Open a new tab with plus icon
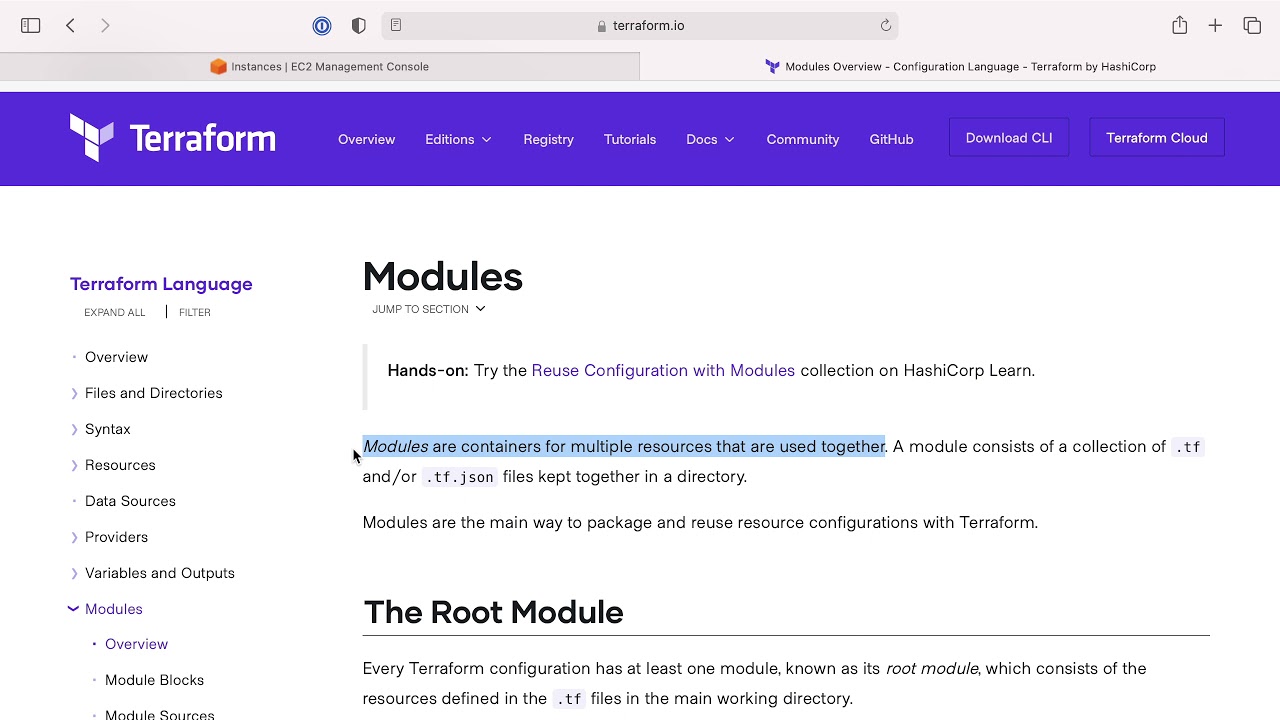The width and height of the screenshot is (1280, 720). pos(1215,26)
